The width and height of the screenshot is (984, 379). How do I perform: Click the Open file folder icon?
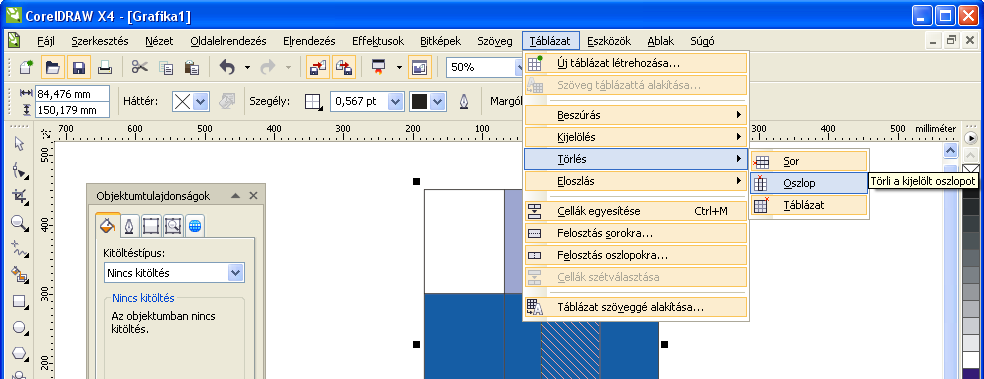point(53,67)
